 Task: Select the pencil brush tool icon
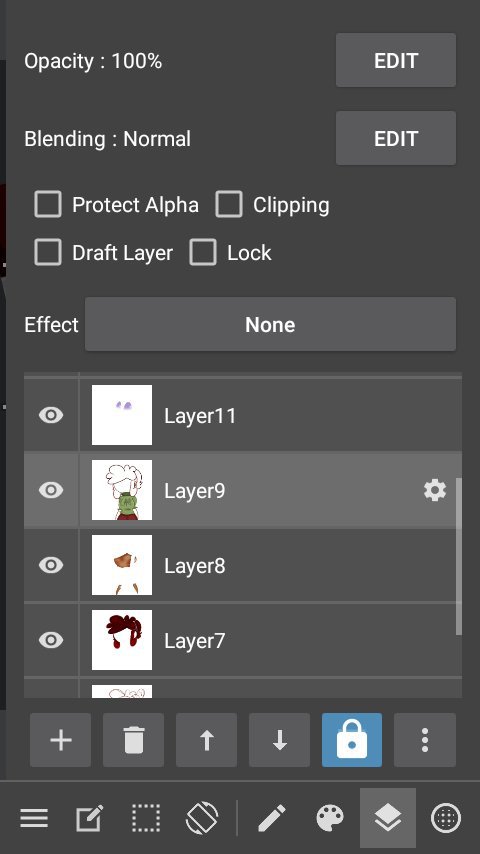point(272,818)
